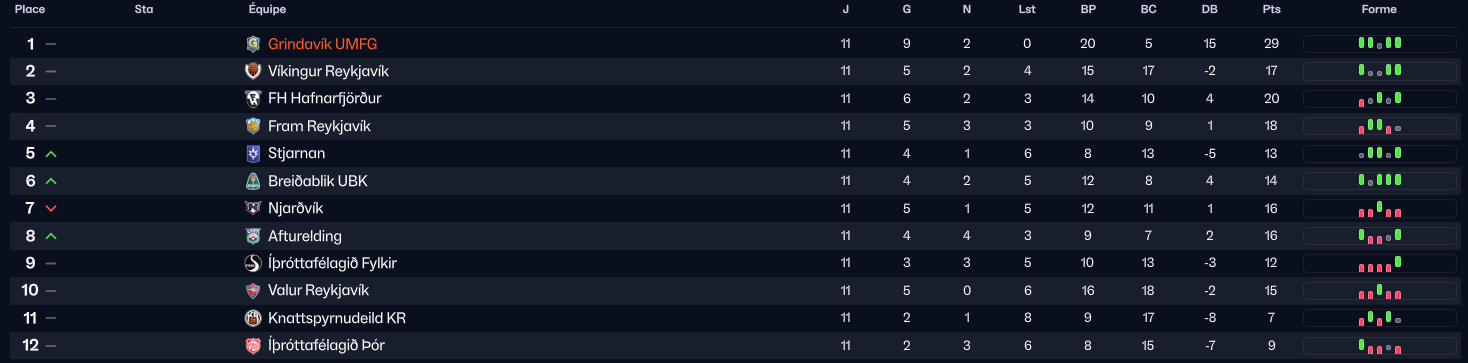Open the Fram Reykjavík team link

(x=319, y=126)
